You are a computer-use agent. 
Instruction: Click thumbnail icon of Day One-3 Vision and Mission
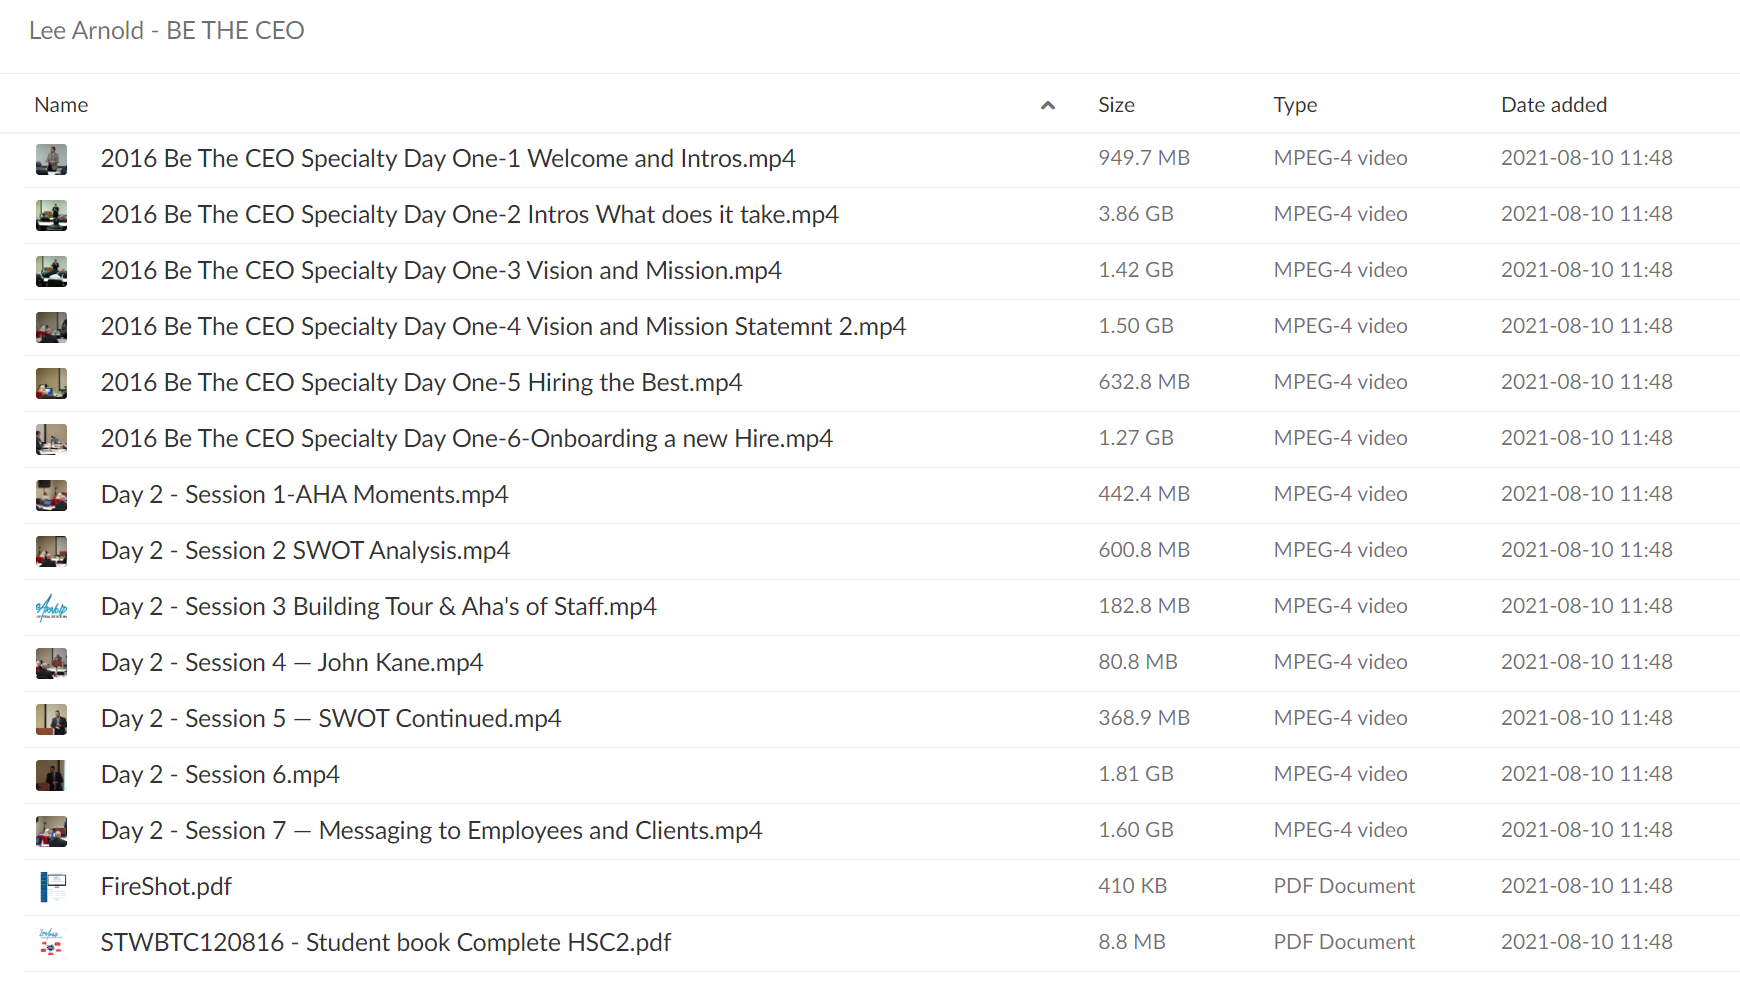51,271
